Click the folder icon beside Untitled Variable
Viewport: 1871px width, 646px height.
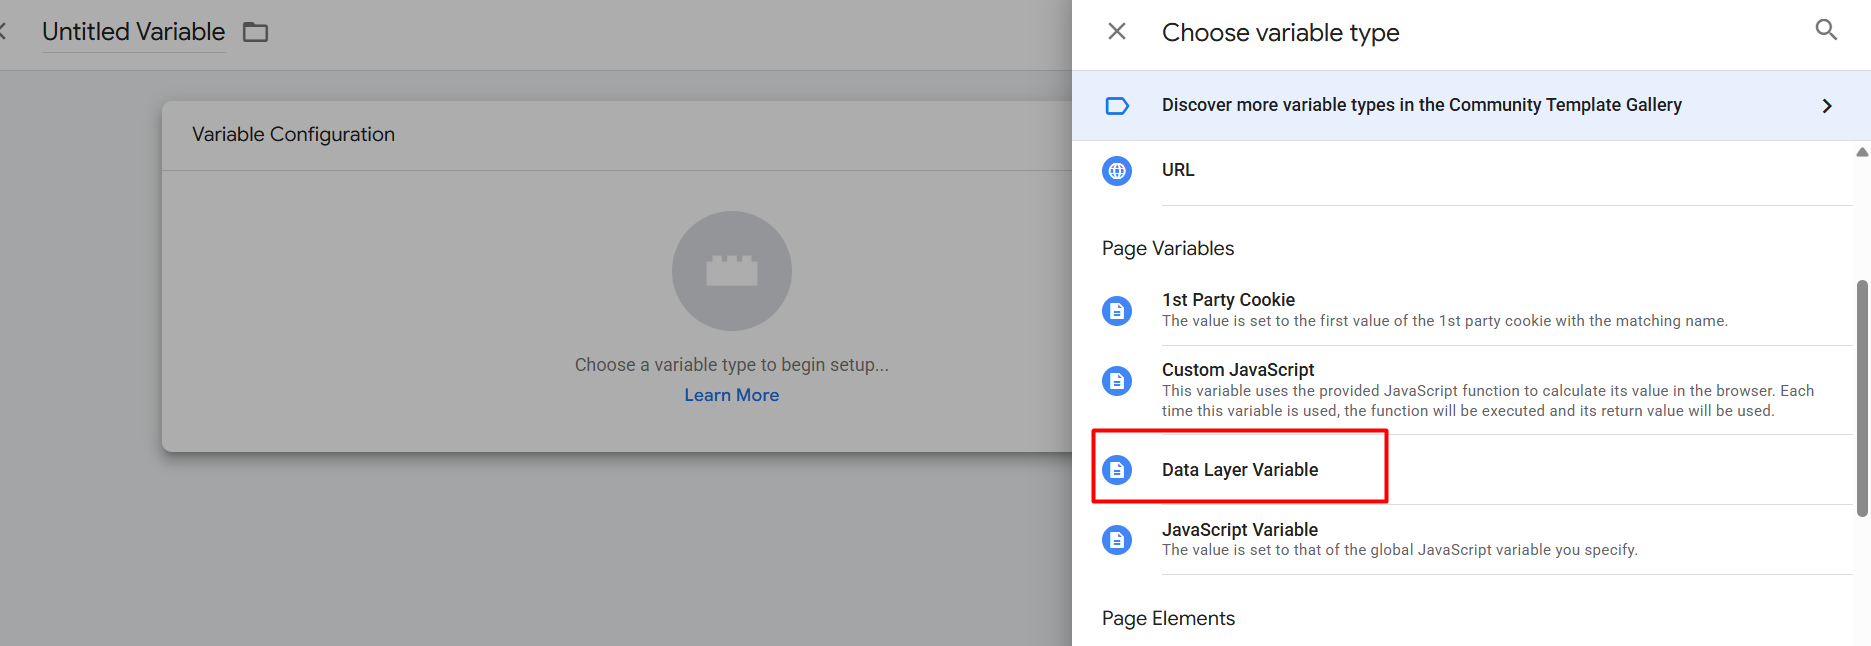[x=256, y=33]
